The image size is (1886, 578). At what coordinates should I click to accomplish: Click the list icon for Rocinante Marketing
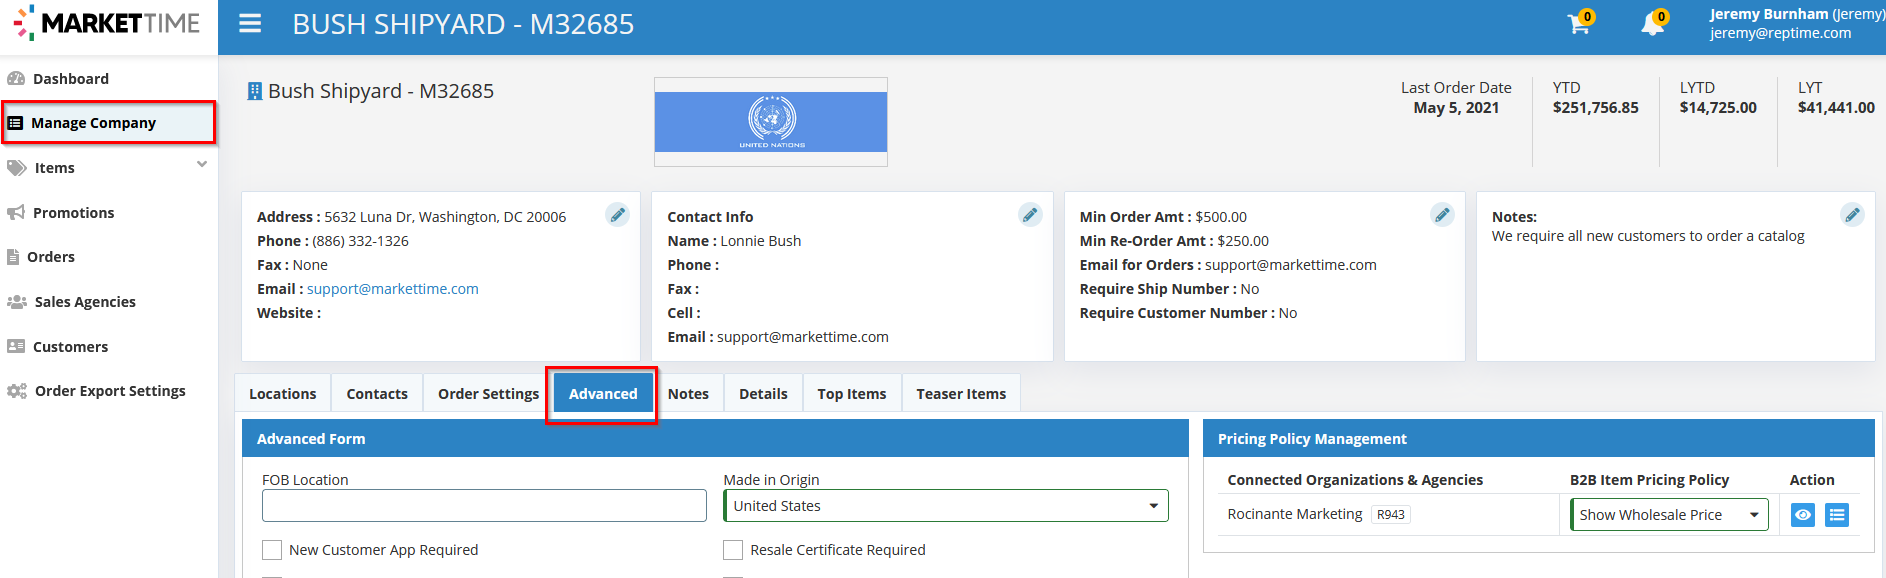click(1837, 515)
